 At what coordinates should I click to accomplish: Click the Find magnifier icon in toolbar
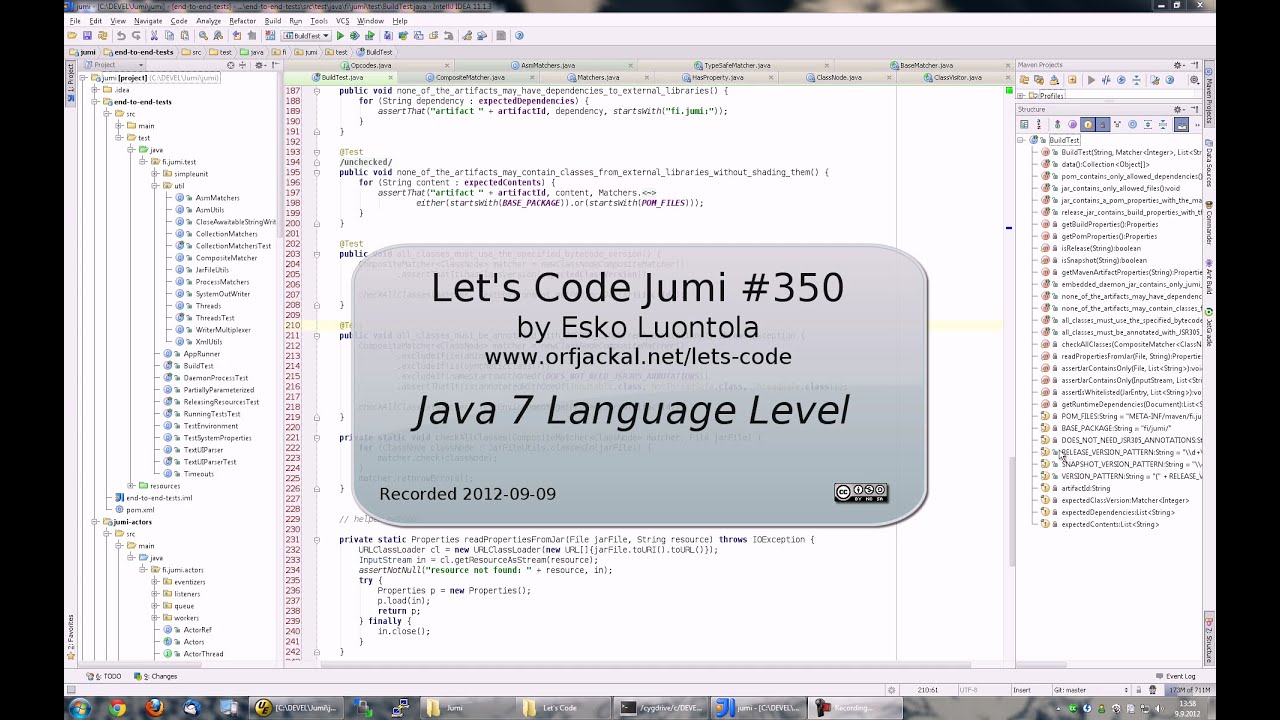(203, 35)
